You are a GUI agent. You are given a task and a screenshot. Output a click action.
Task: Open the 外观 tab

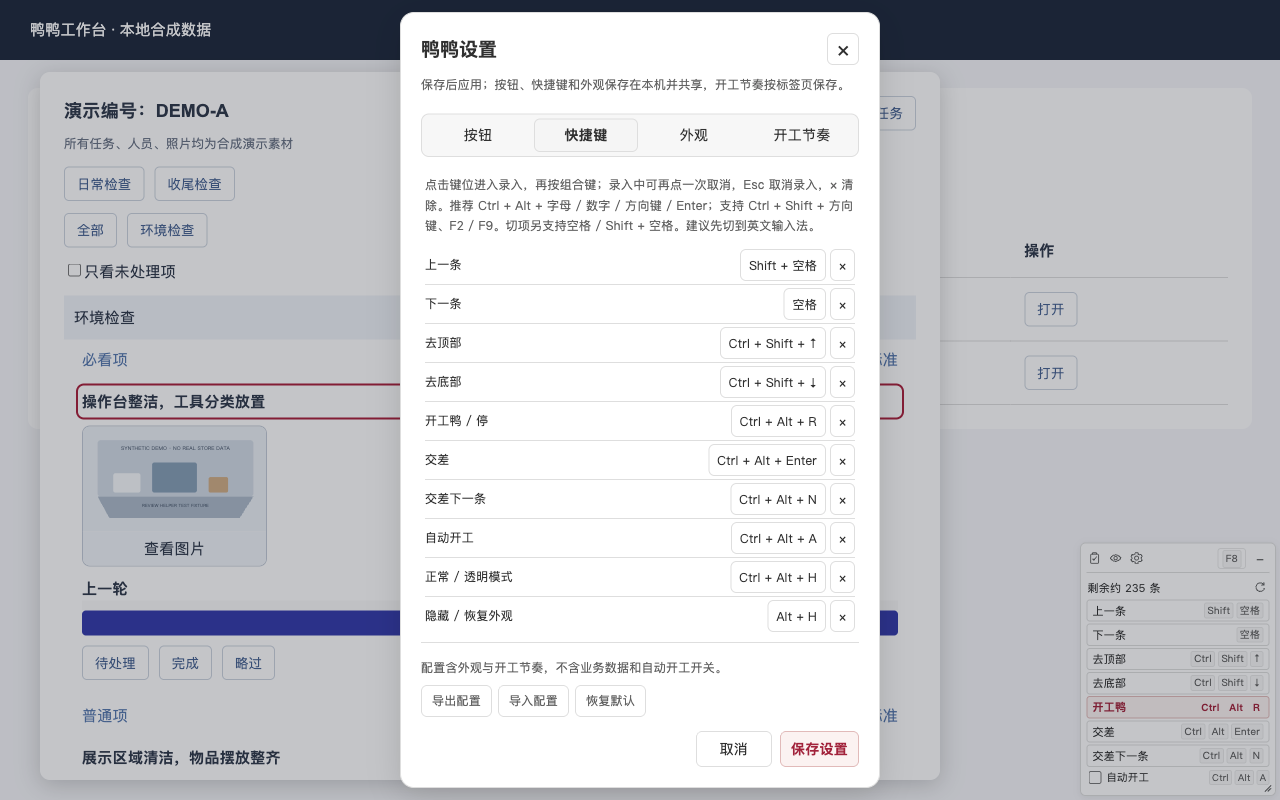tap(694, 135)
